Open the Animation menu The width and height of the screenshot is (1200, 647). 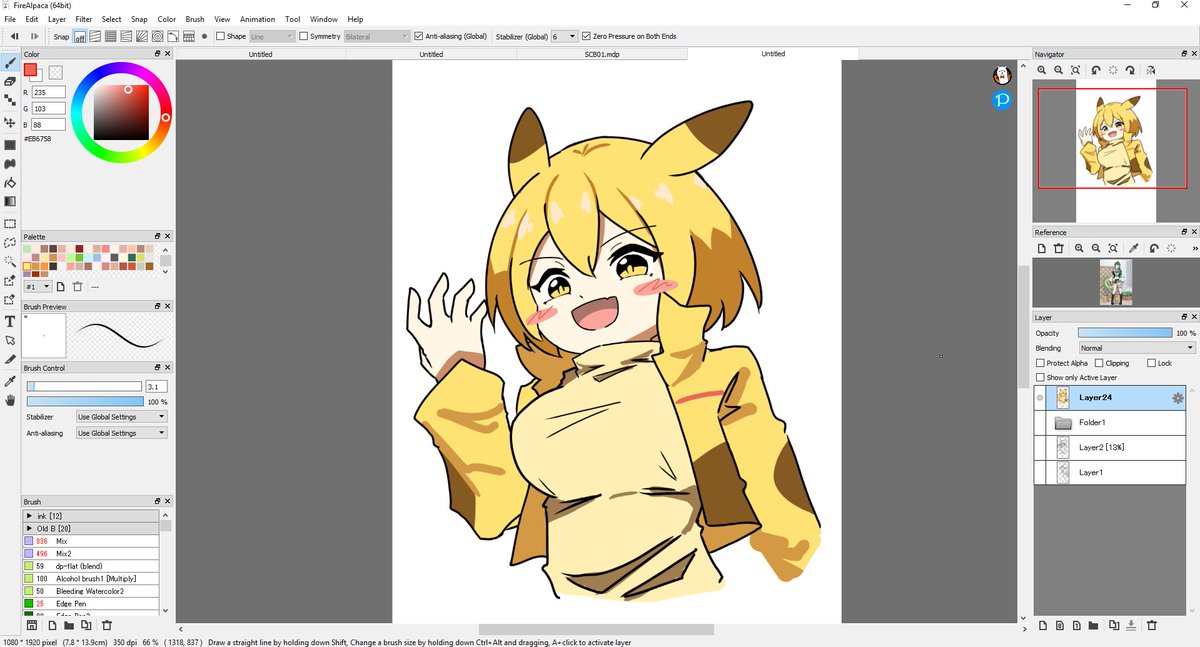pos(257,19)
